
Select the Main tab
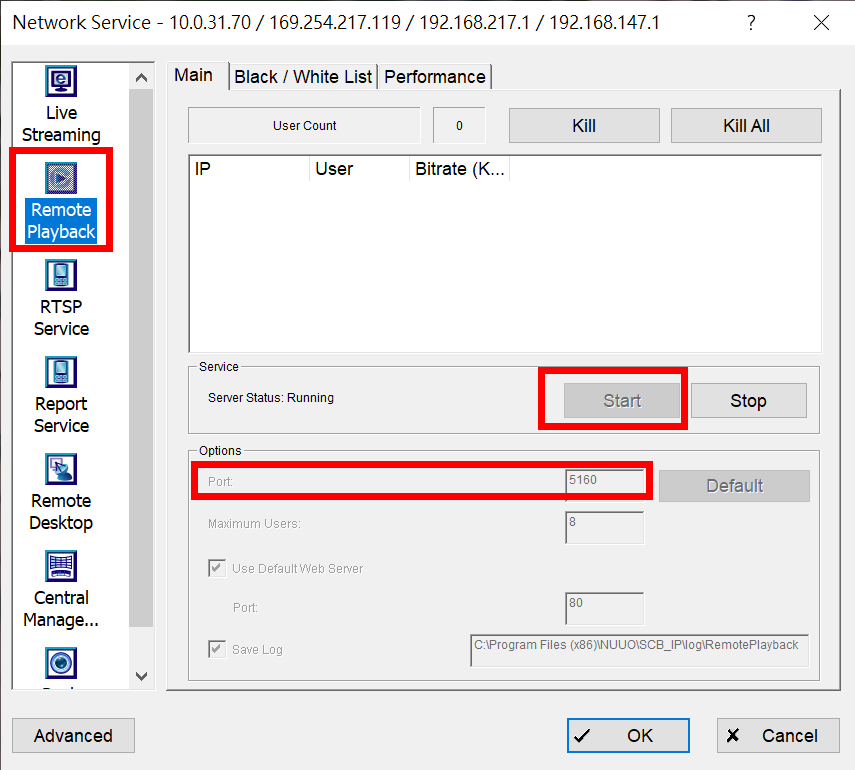[x=196, y=75]
